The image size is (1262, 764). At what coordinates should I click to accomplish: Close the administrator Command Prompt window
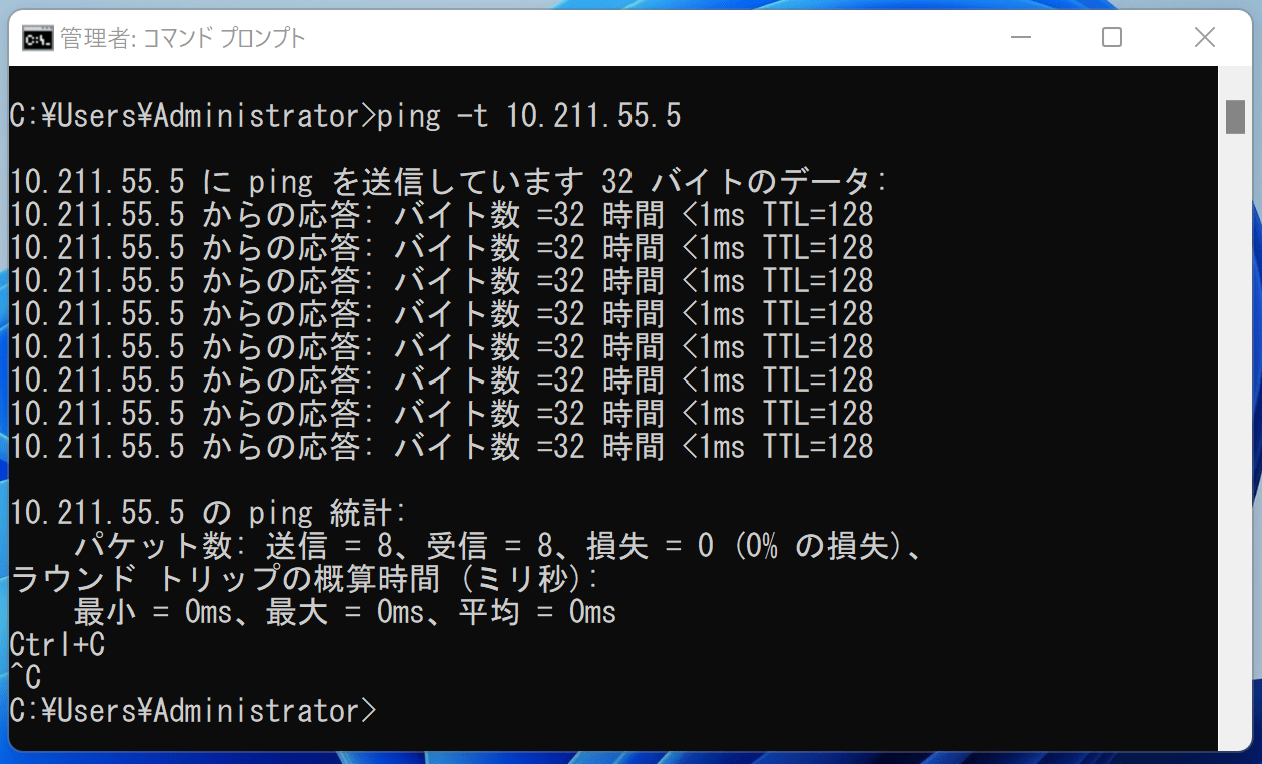tap(1204, 38)
